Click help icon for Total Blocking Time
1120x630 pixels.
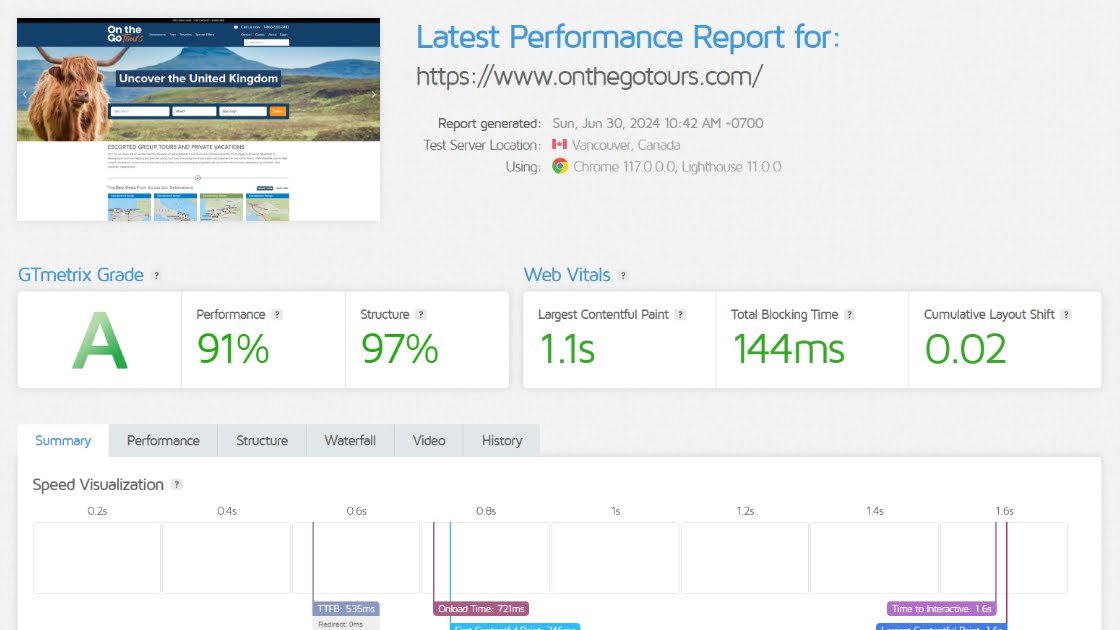[849, 314]
